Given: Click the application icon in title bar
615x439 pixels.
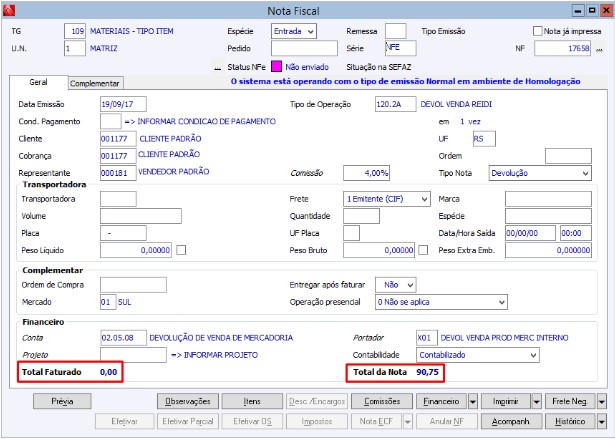Looking at the screenshot, I should click(x=9, y=11).
